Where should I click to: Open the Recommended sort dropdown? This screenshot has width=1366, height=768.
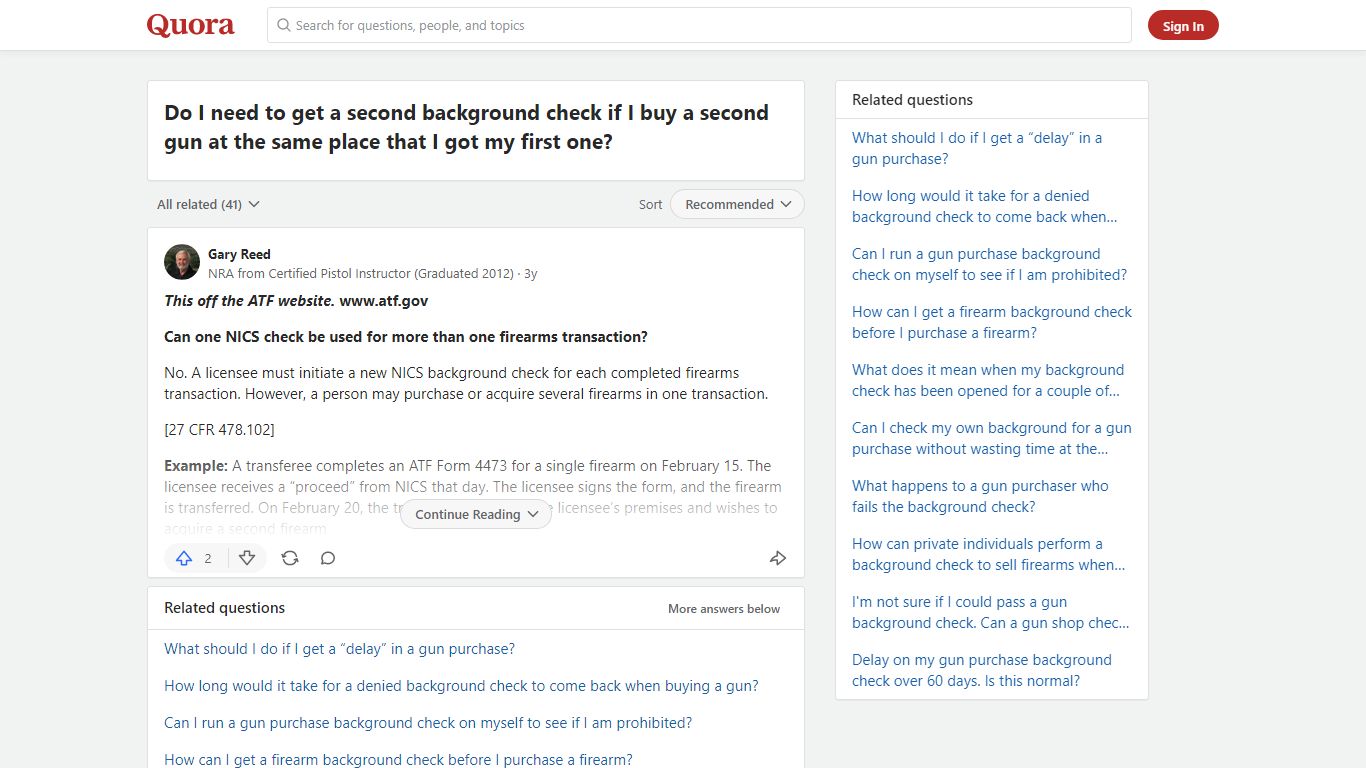(x=737, y=204)
